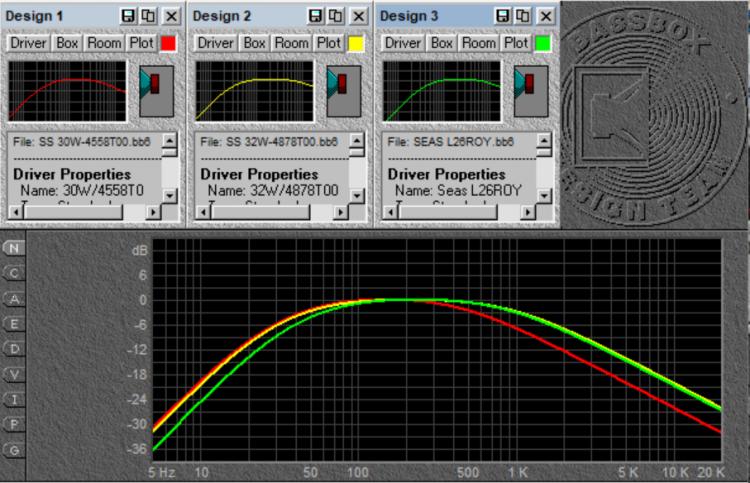Click file name SS 32W-4878T00.bb6

(282, 142)
